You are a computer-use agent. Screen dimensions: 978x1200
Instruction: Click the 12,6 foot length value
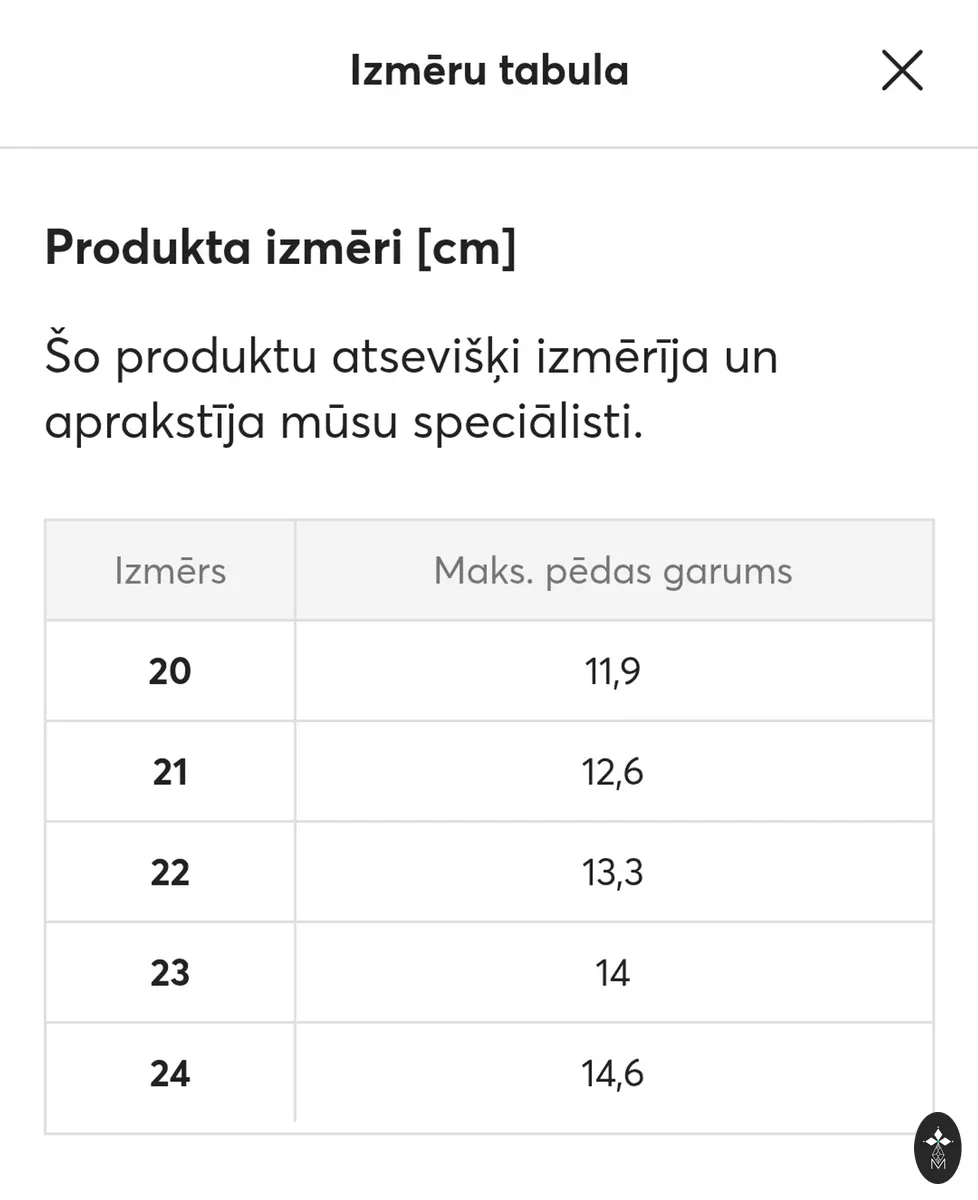(x=613, y=772)
